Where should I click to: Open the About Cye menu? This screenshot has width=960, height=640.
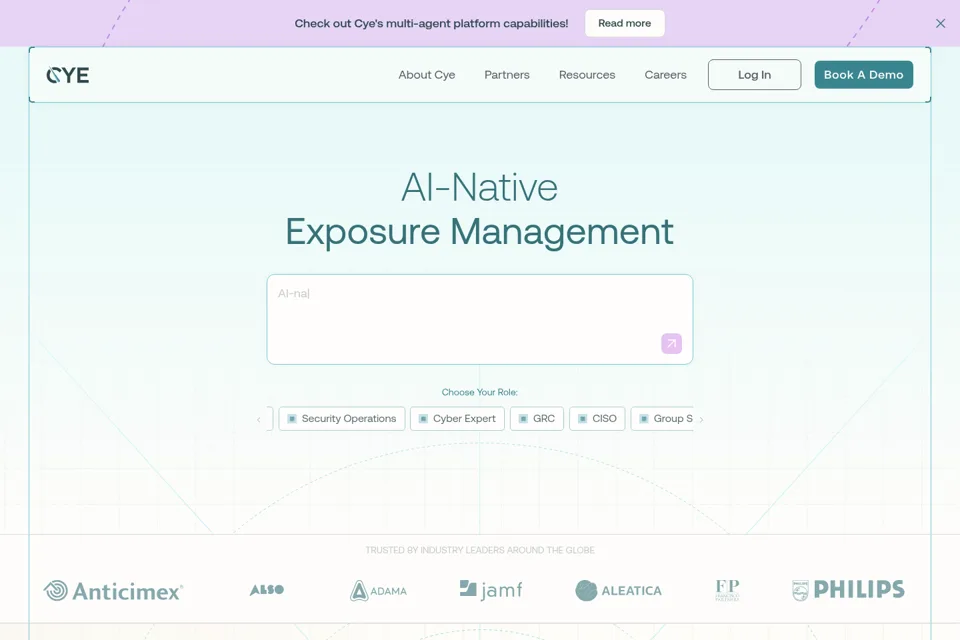(427, 75)
